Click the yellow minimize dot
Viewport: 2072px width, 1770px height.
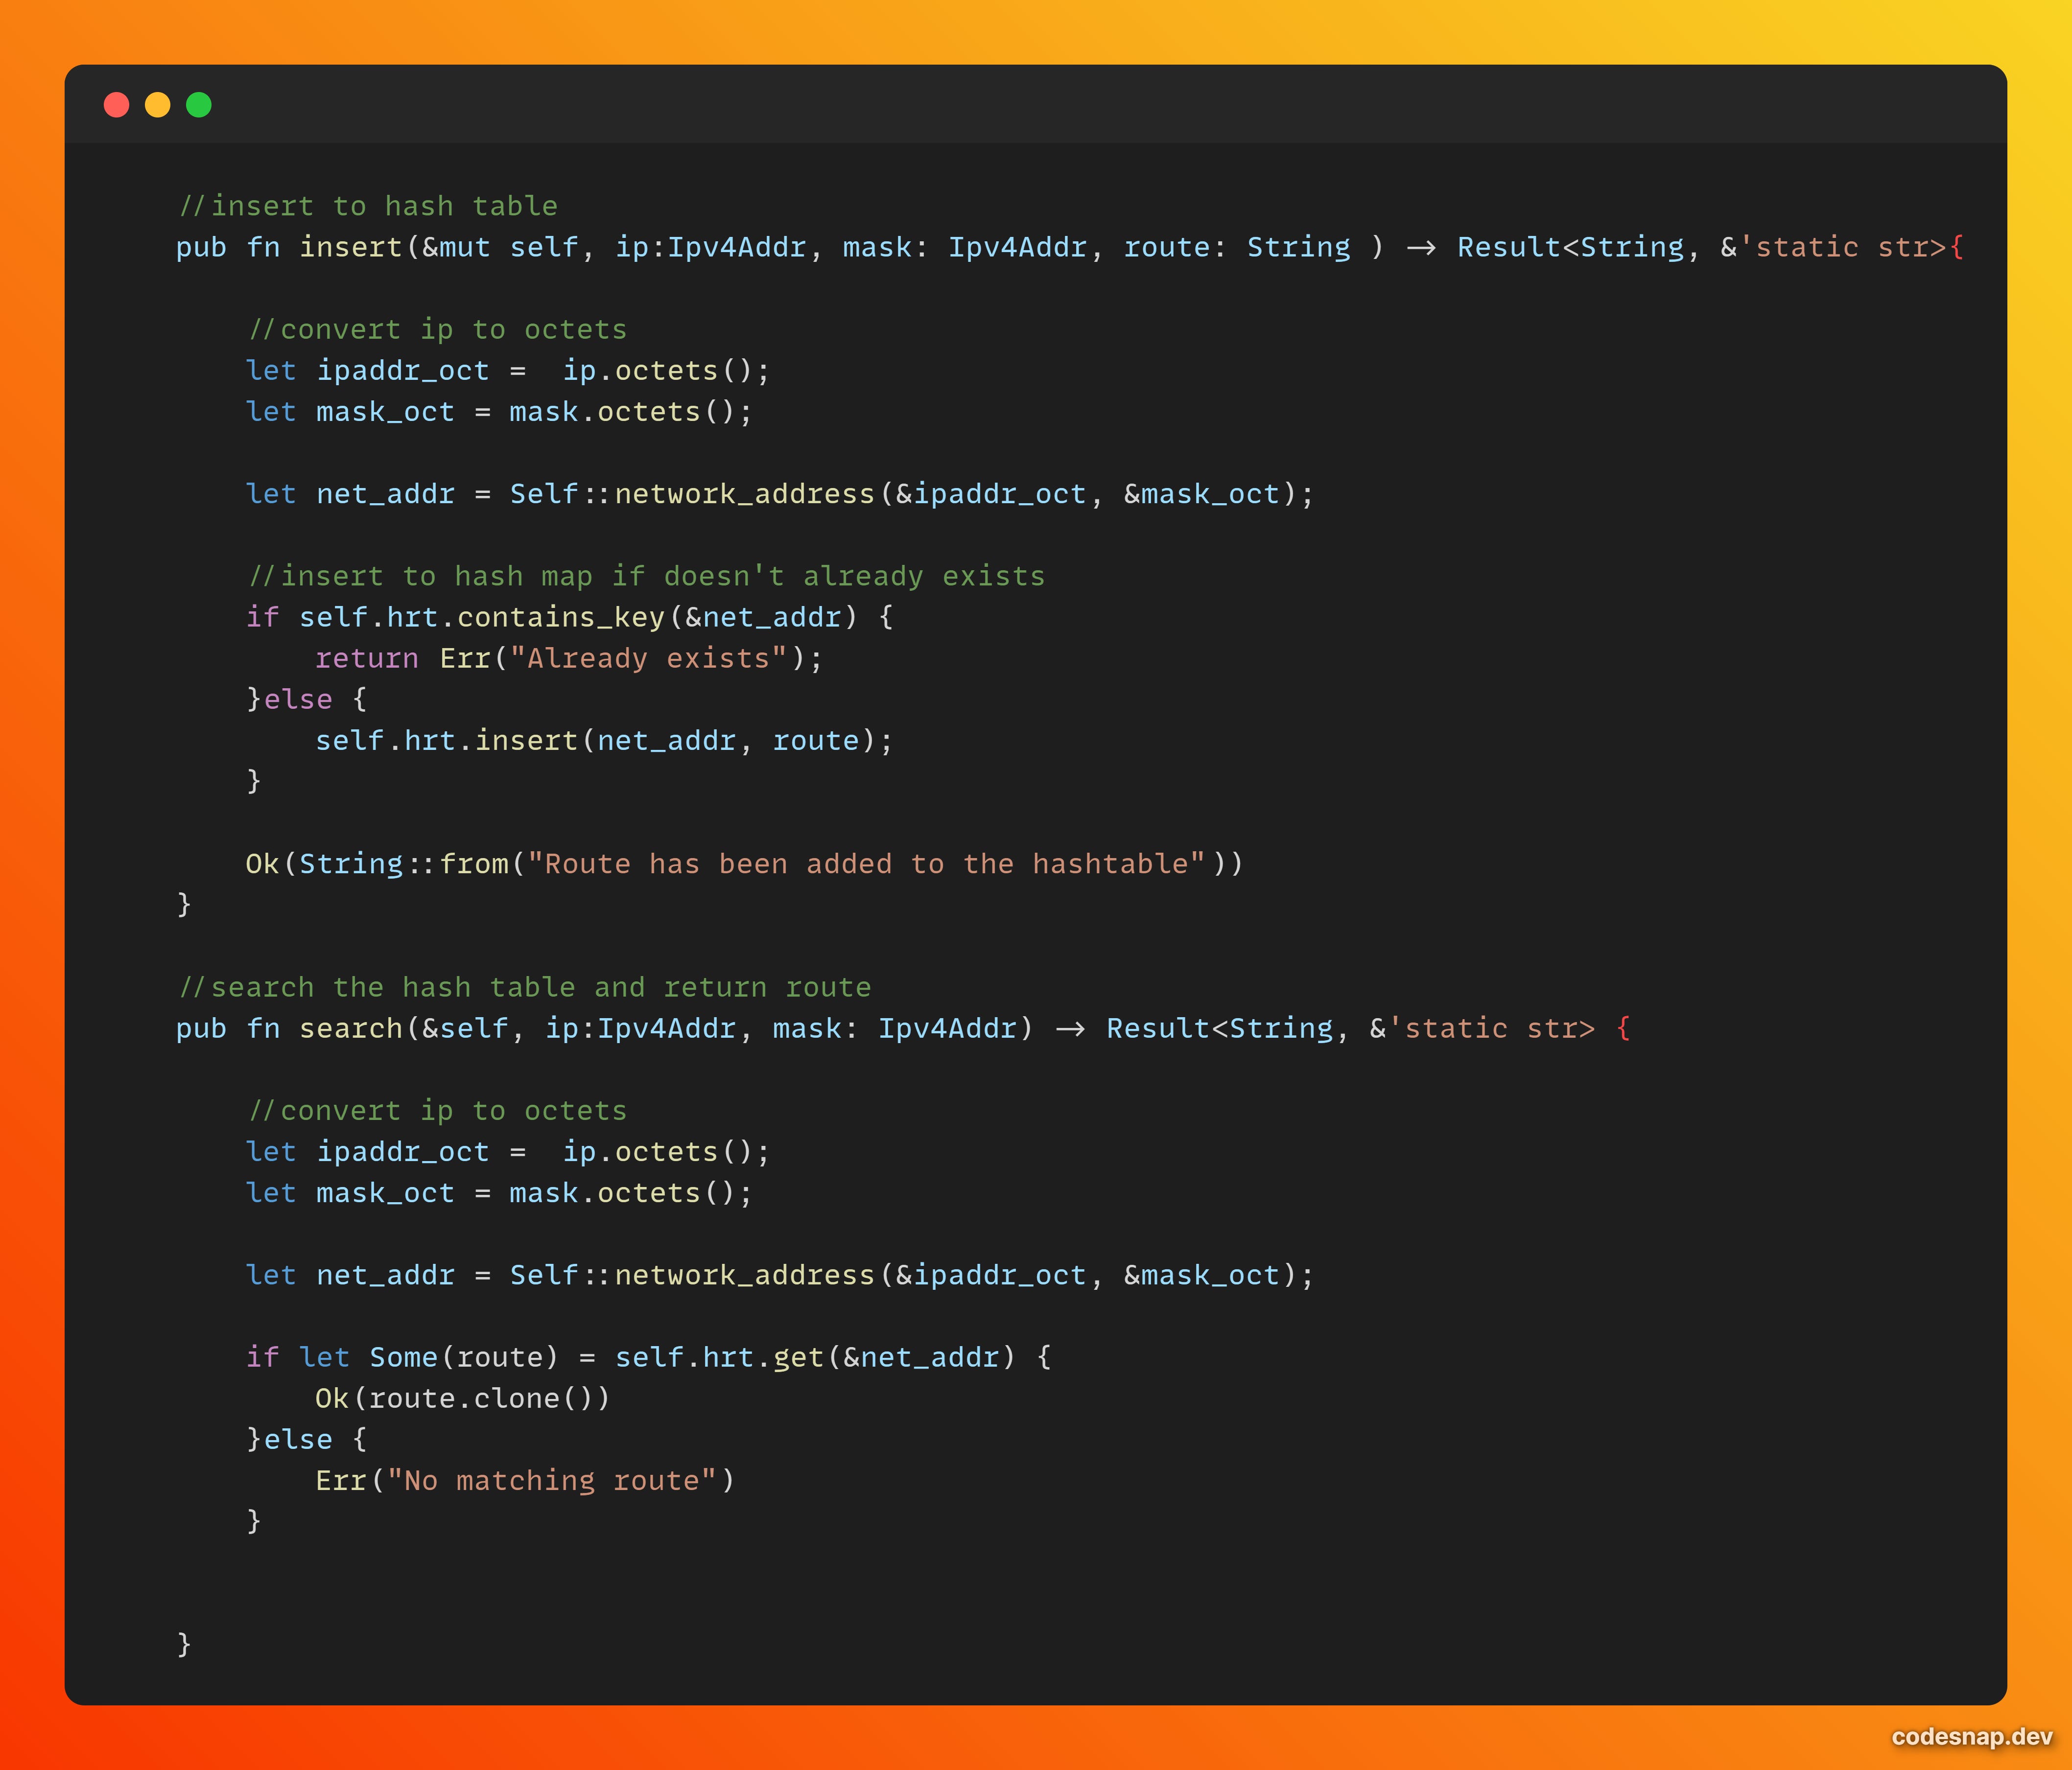click(157, 105)
